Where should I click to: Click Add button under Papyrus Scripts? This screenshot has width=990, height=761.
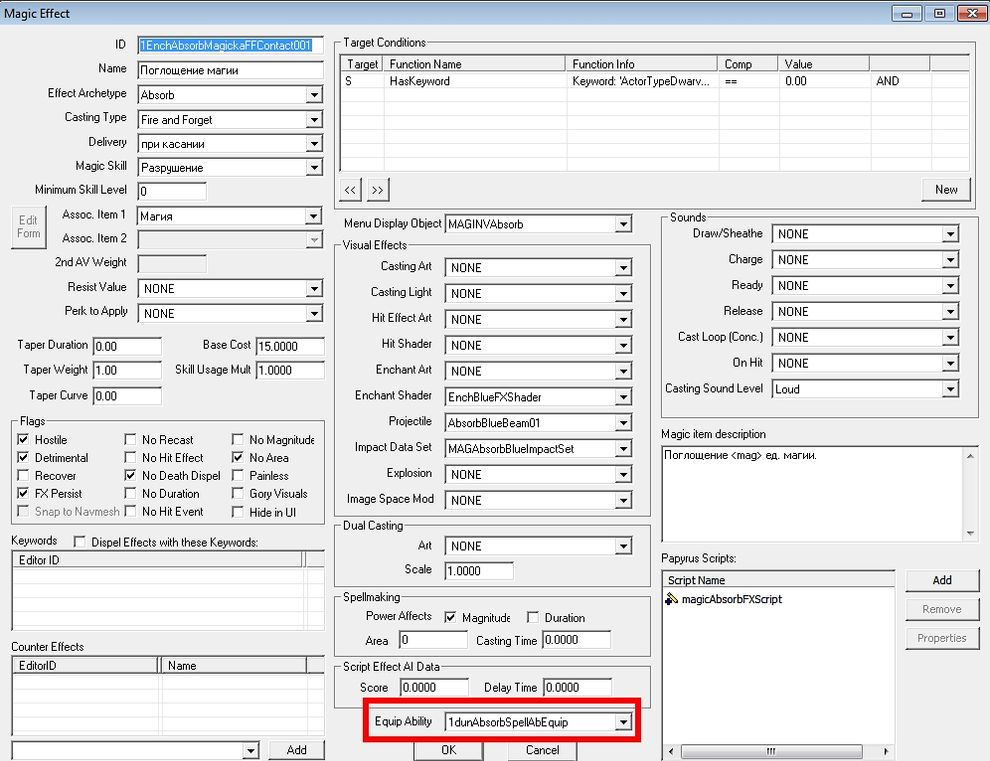942,580
